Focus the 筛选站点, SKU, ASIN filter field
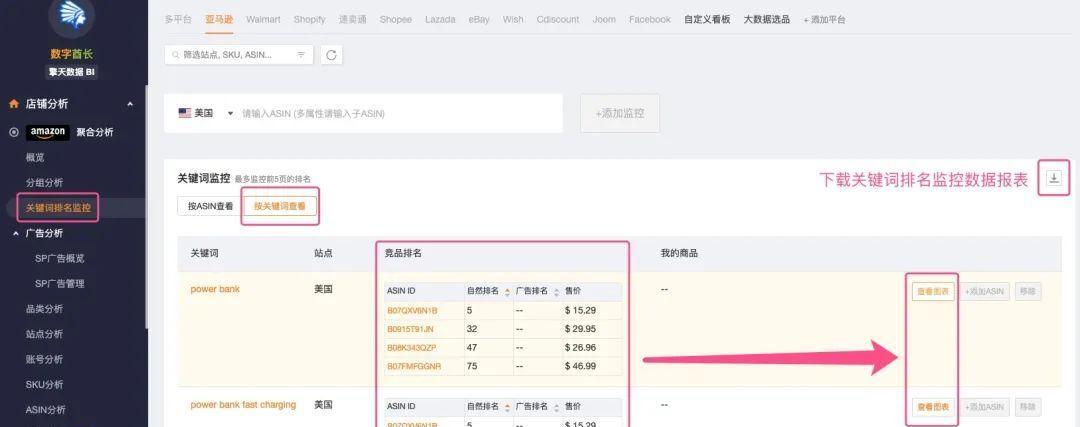Image resolution: width=1080 pixels, height=427 pixels. [238, 55]
